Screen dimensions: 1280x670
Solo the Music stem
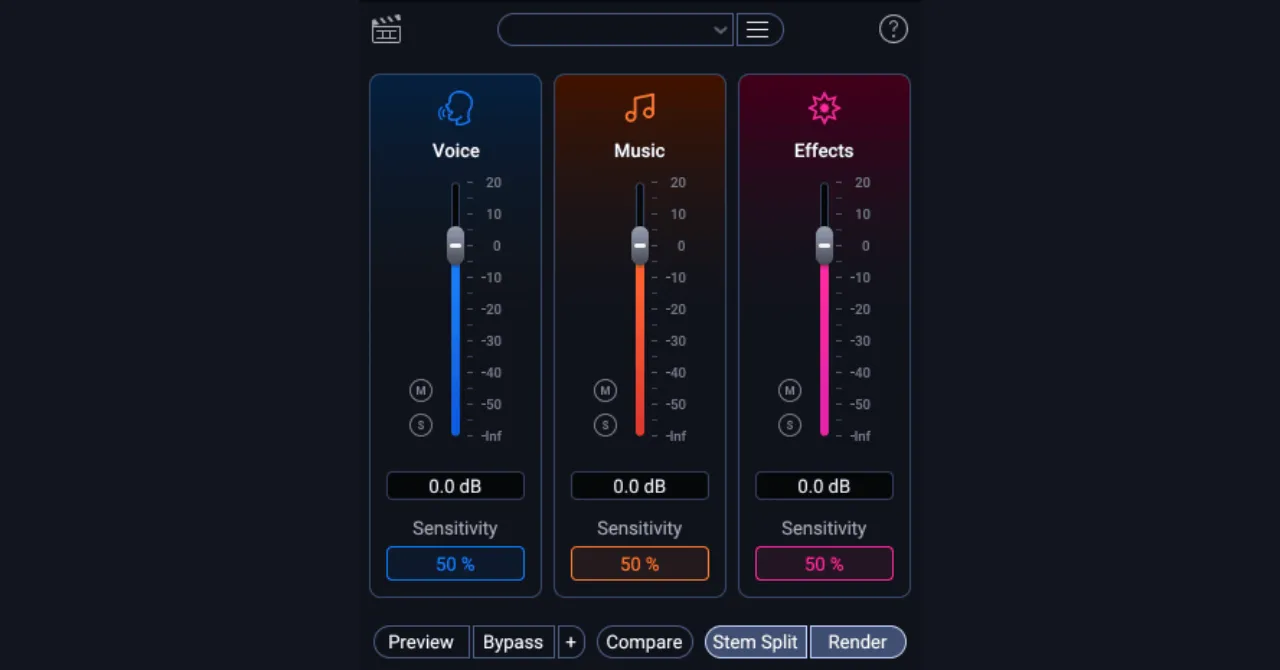pos(605,425)
